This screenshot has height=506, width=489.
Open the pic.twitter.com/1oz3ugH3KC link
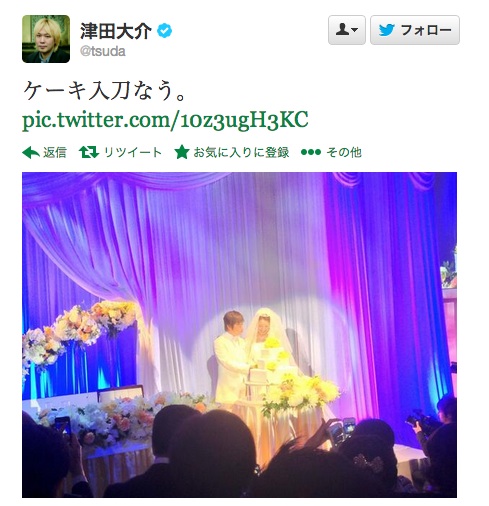coord(165,120)
